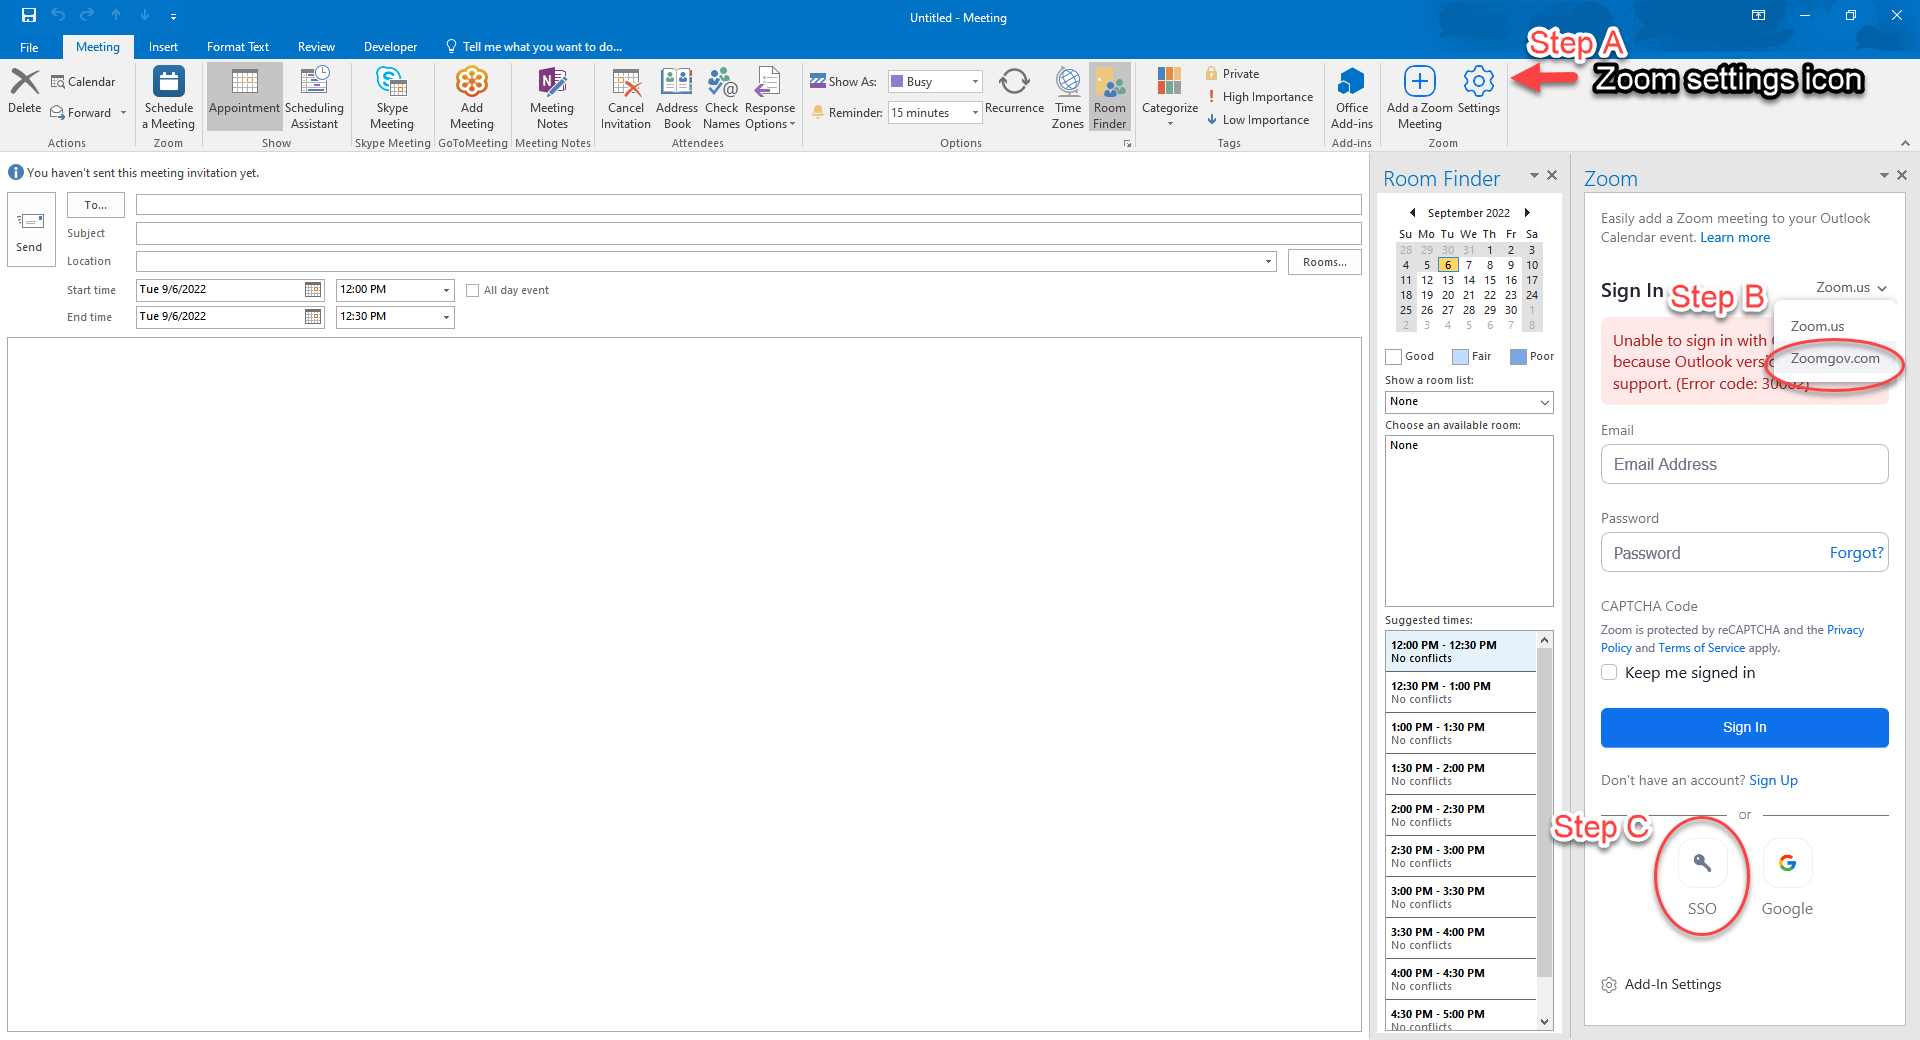Toggle Low Importance flag
The width and height of the screenshot is (1920, 1040).
(1258, 120)
